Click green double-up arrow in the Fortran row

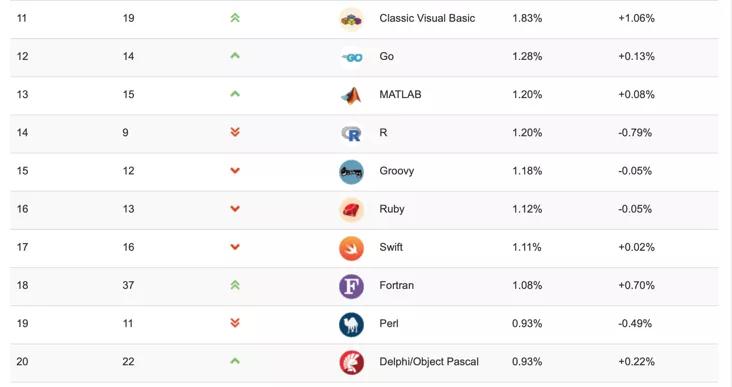point(235,285)
